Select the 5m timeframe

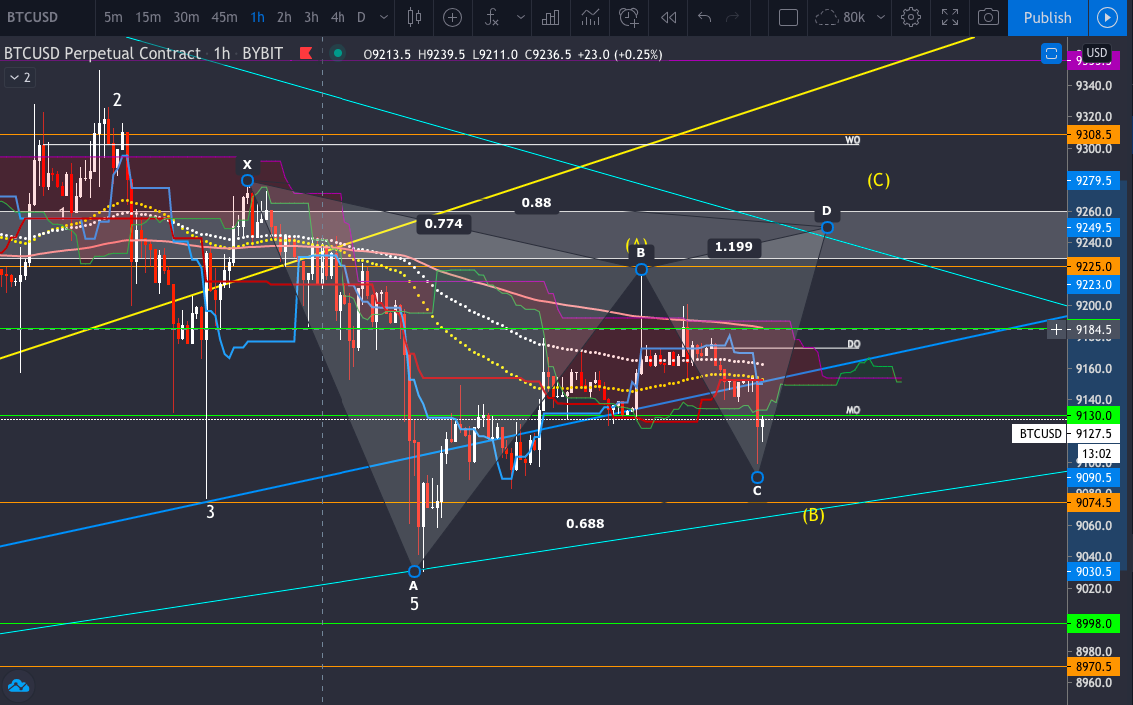tap(113, 17)
